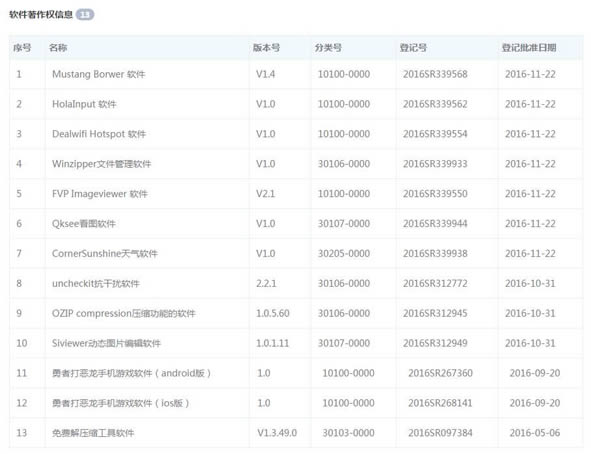Click the Siviewer image editing software name

tap(106, 343)
